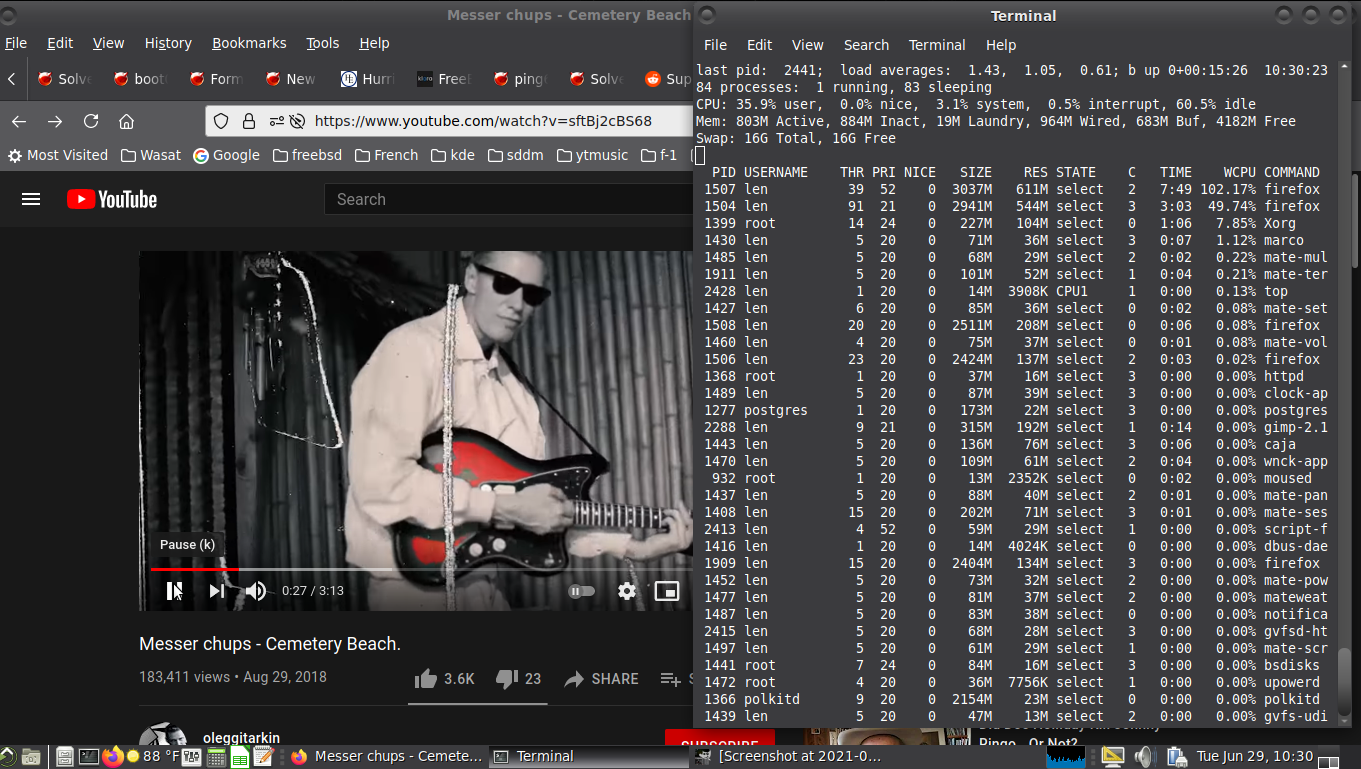Expand the Wasat bookmark folder
The image size is (1361, 769).
pyautogui.click(x=152, y=155)
